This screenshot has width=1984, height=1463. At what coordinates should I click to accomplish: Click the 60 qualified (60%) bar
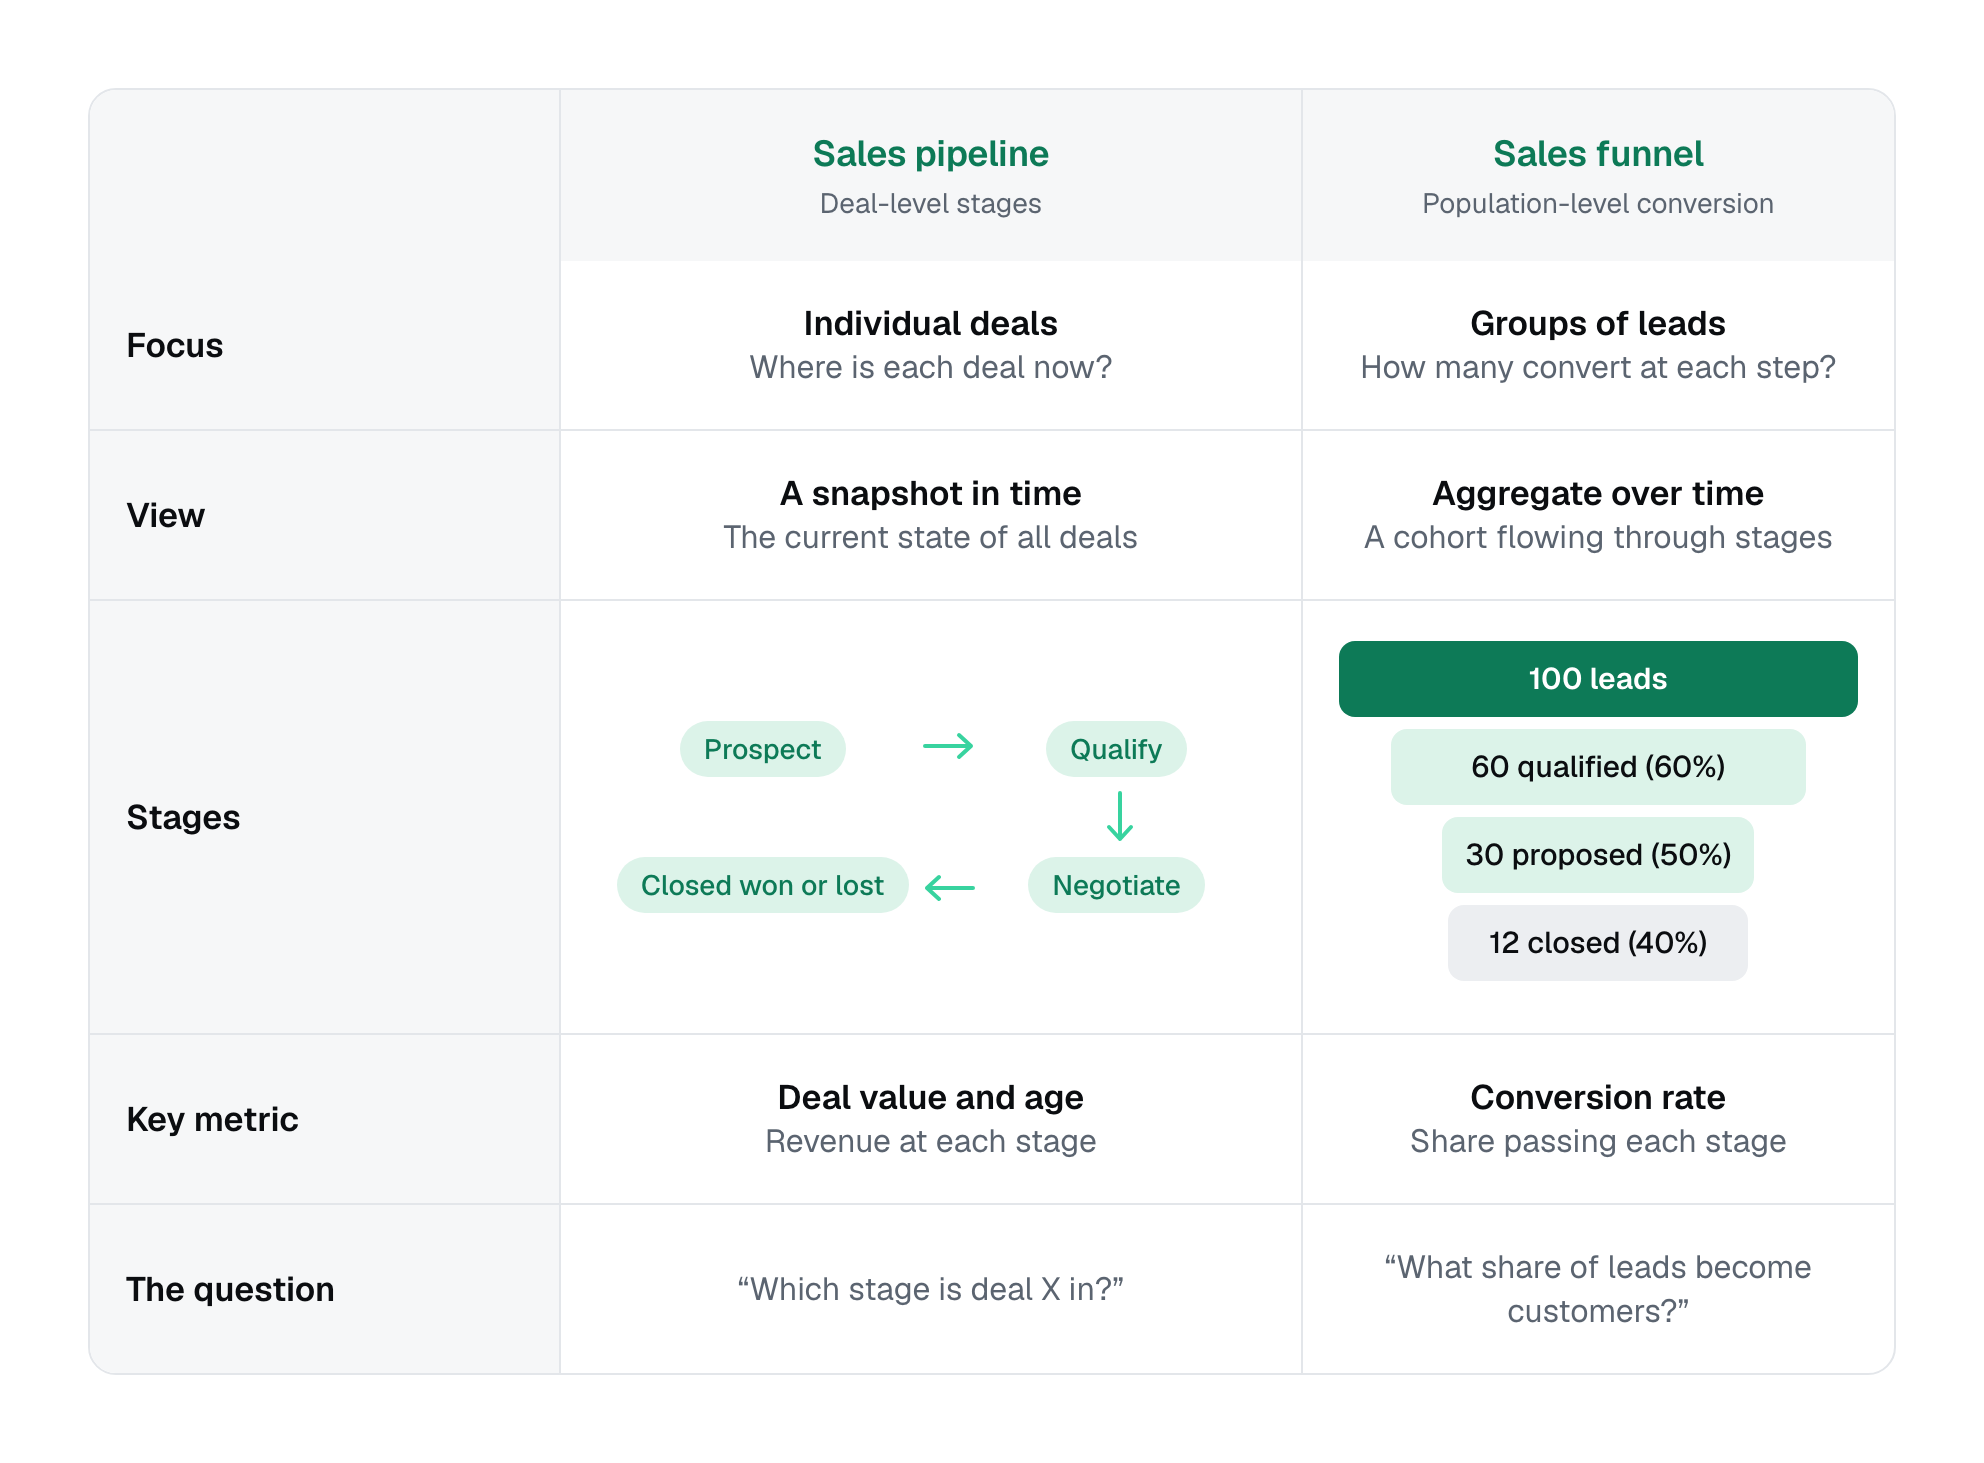point(1598,767)
